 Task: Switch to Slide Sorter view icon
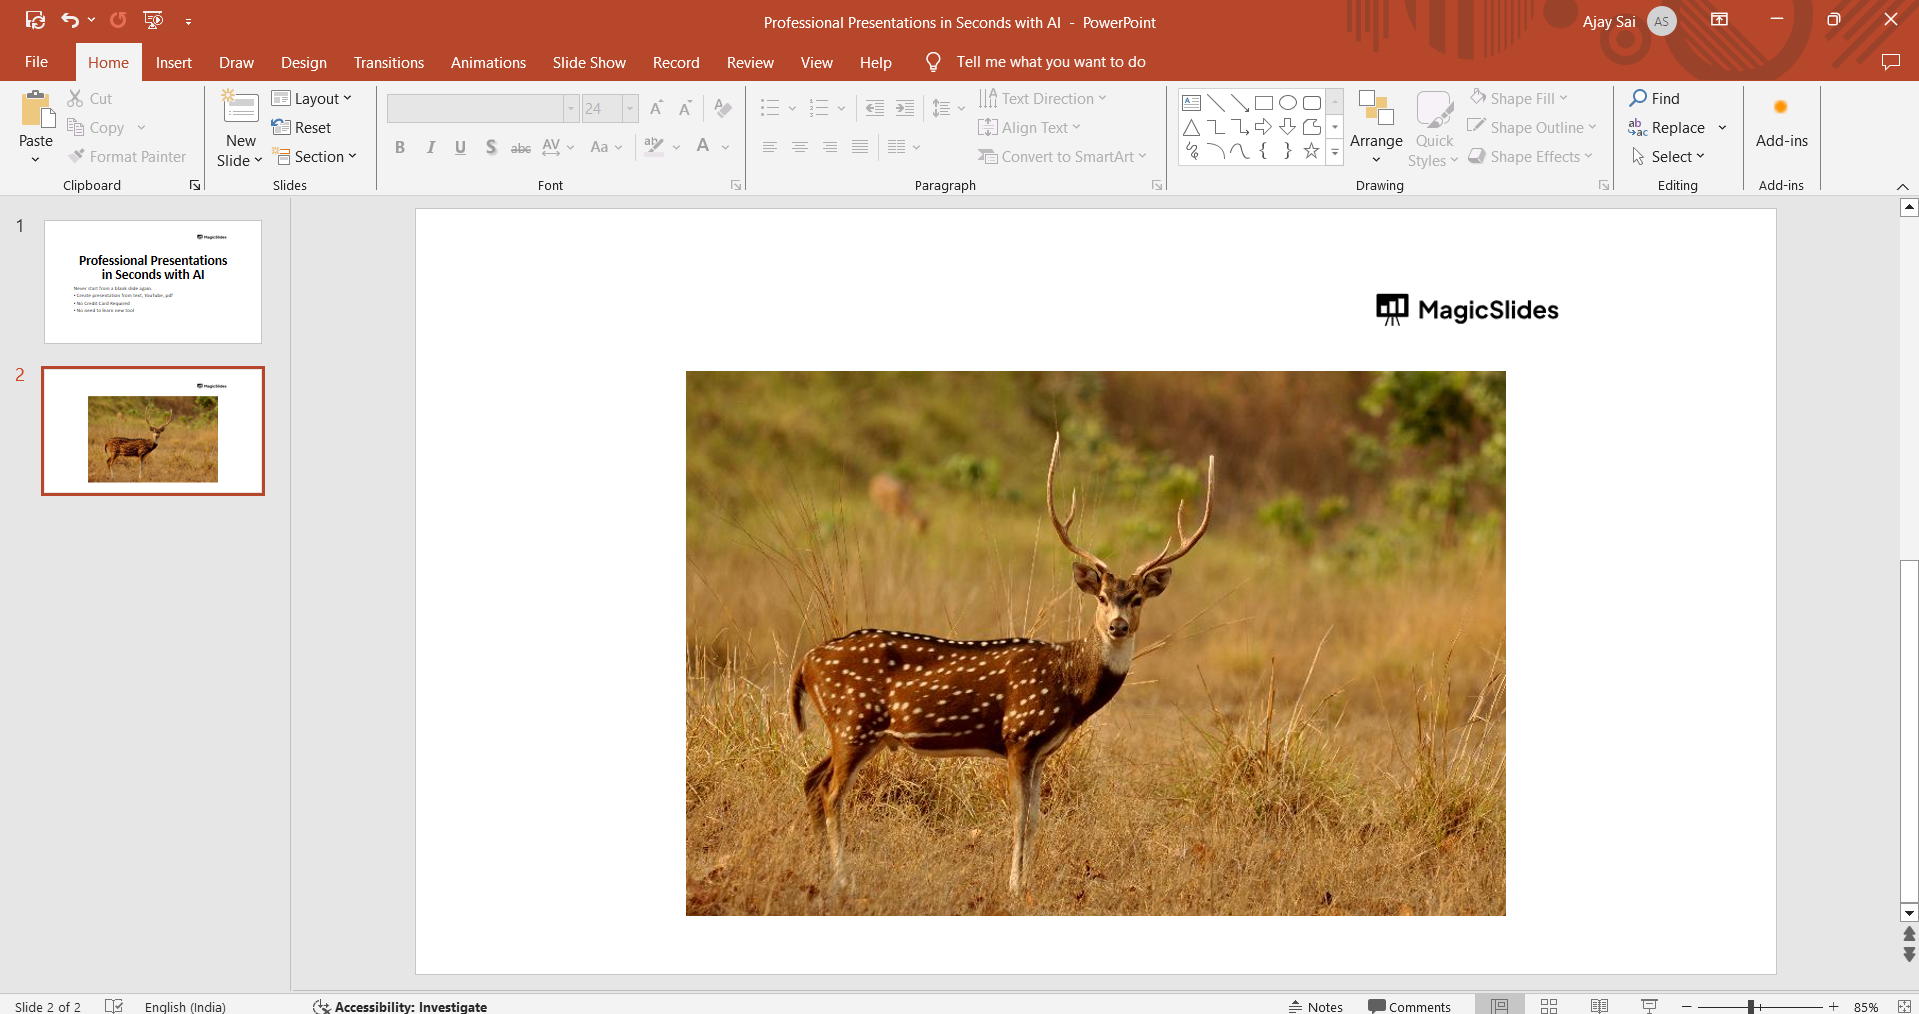pyautogui.click(x=1549, y=1006)
